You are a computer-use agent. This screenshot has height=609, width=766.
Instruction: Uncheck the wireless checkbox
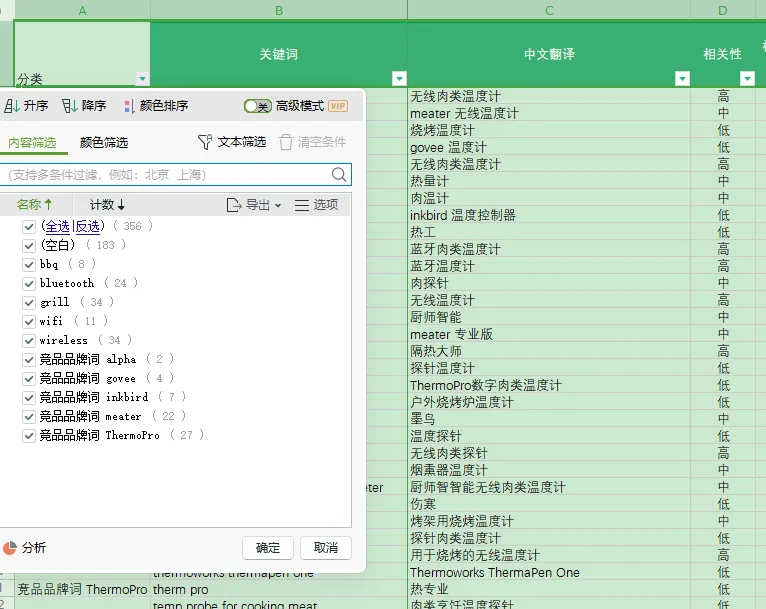(x=29, y=340)
